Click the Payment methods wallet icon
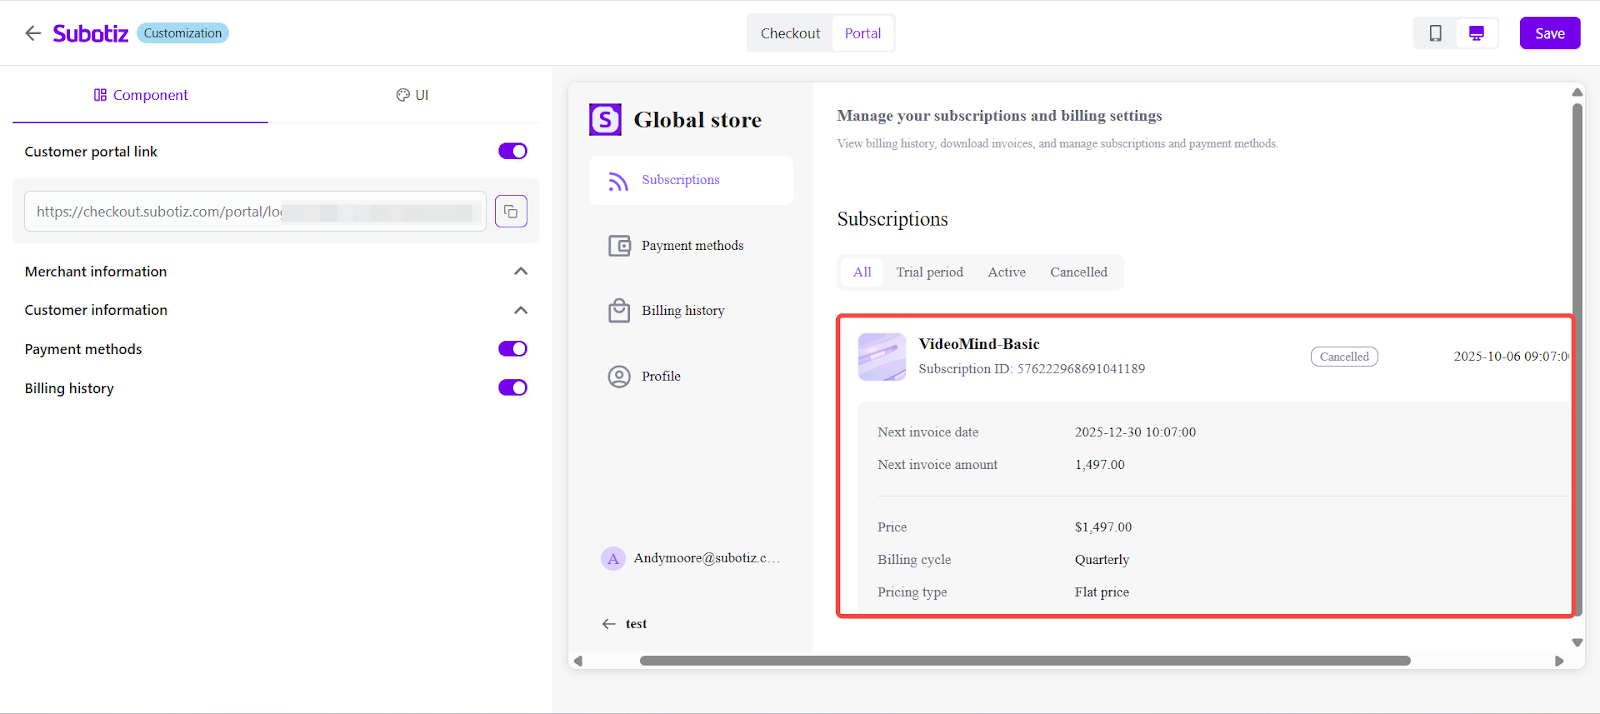 619,246
